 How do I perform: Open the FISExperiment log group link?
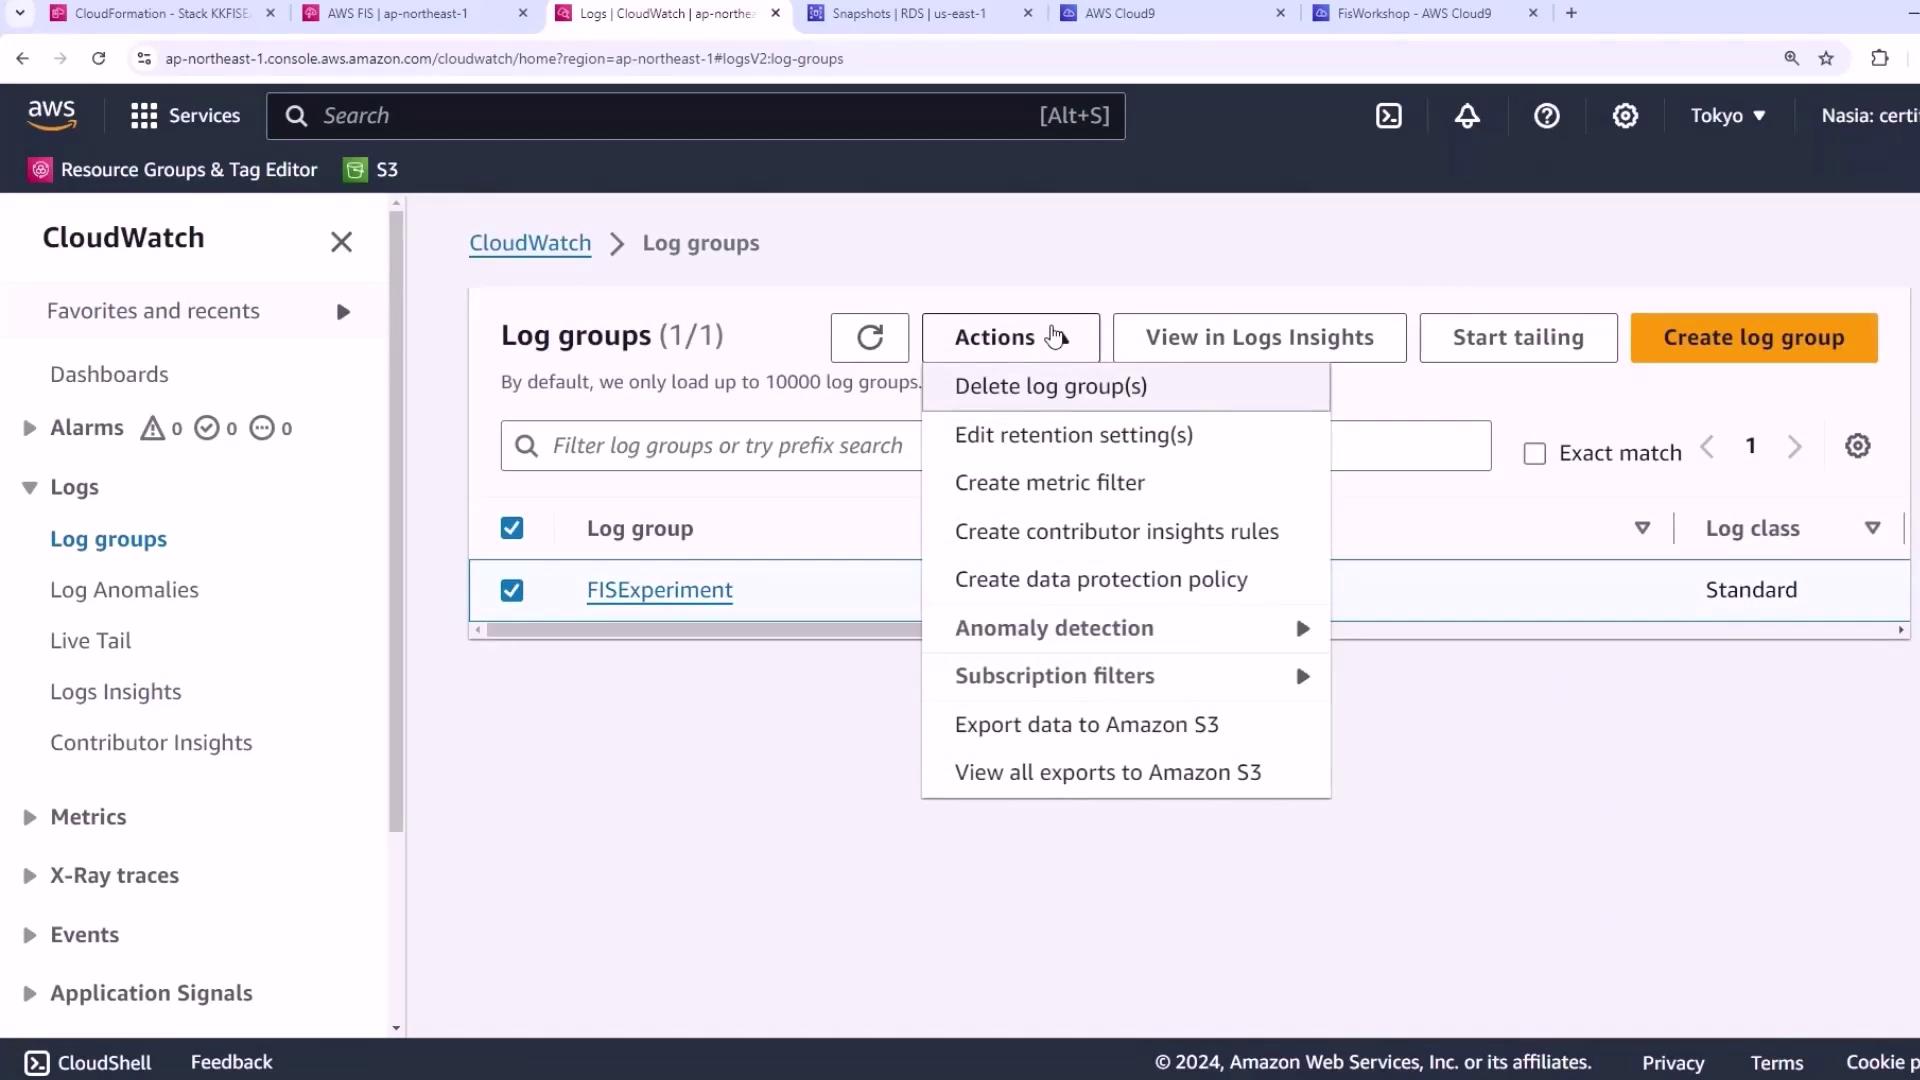[659, 590]
